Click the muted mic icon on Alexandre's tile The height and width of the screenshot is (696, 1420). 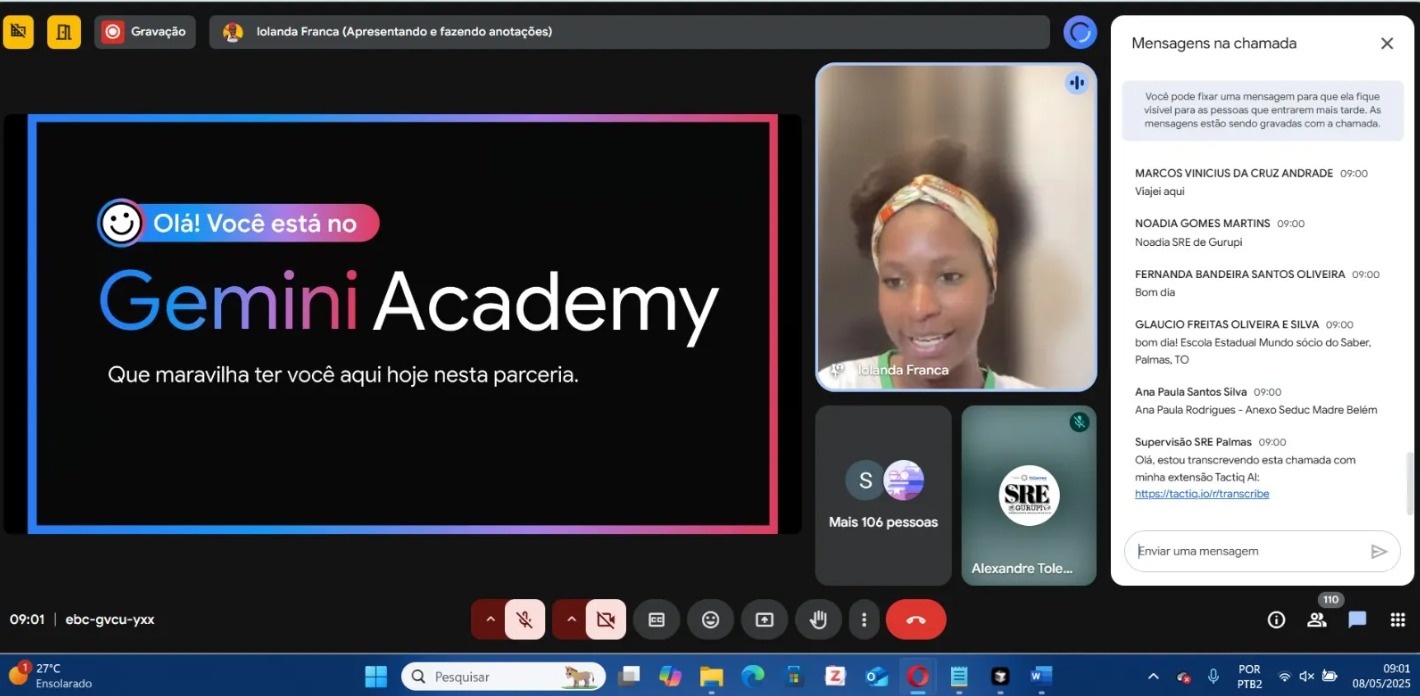(x=1079, y=422)
